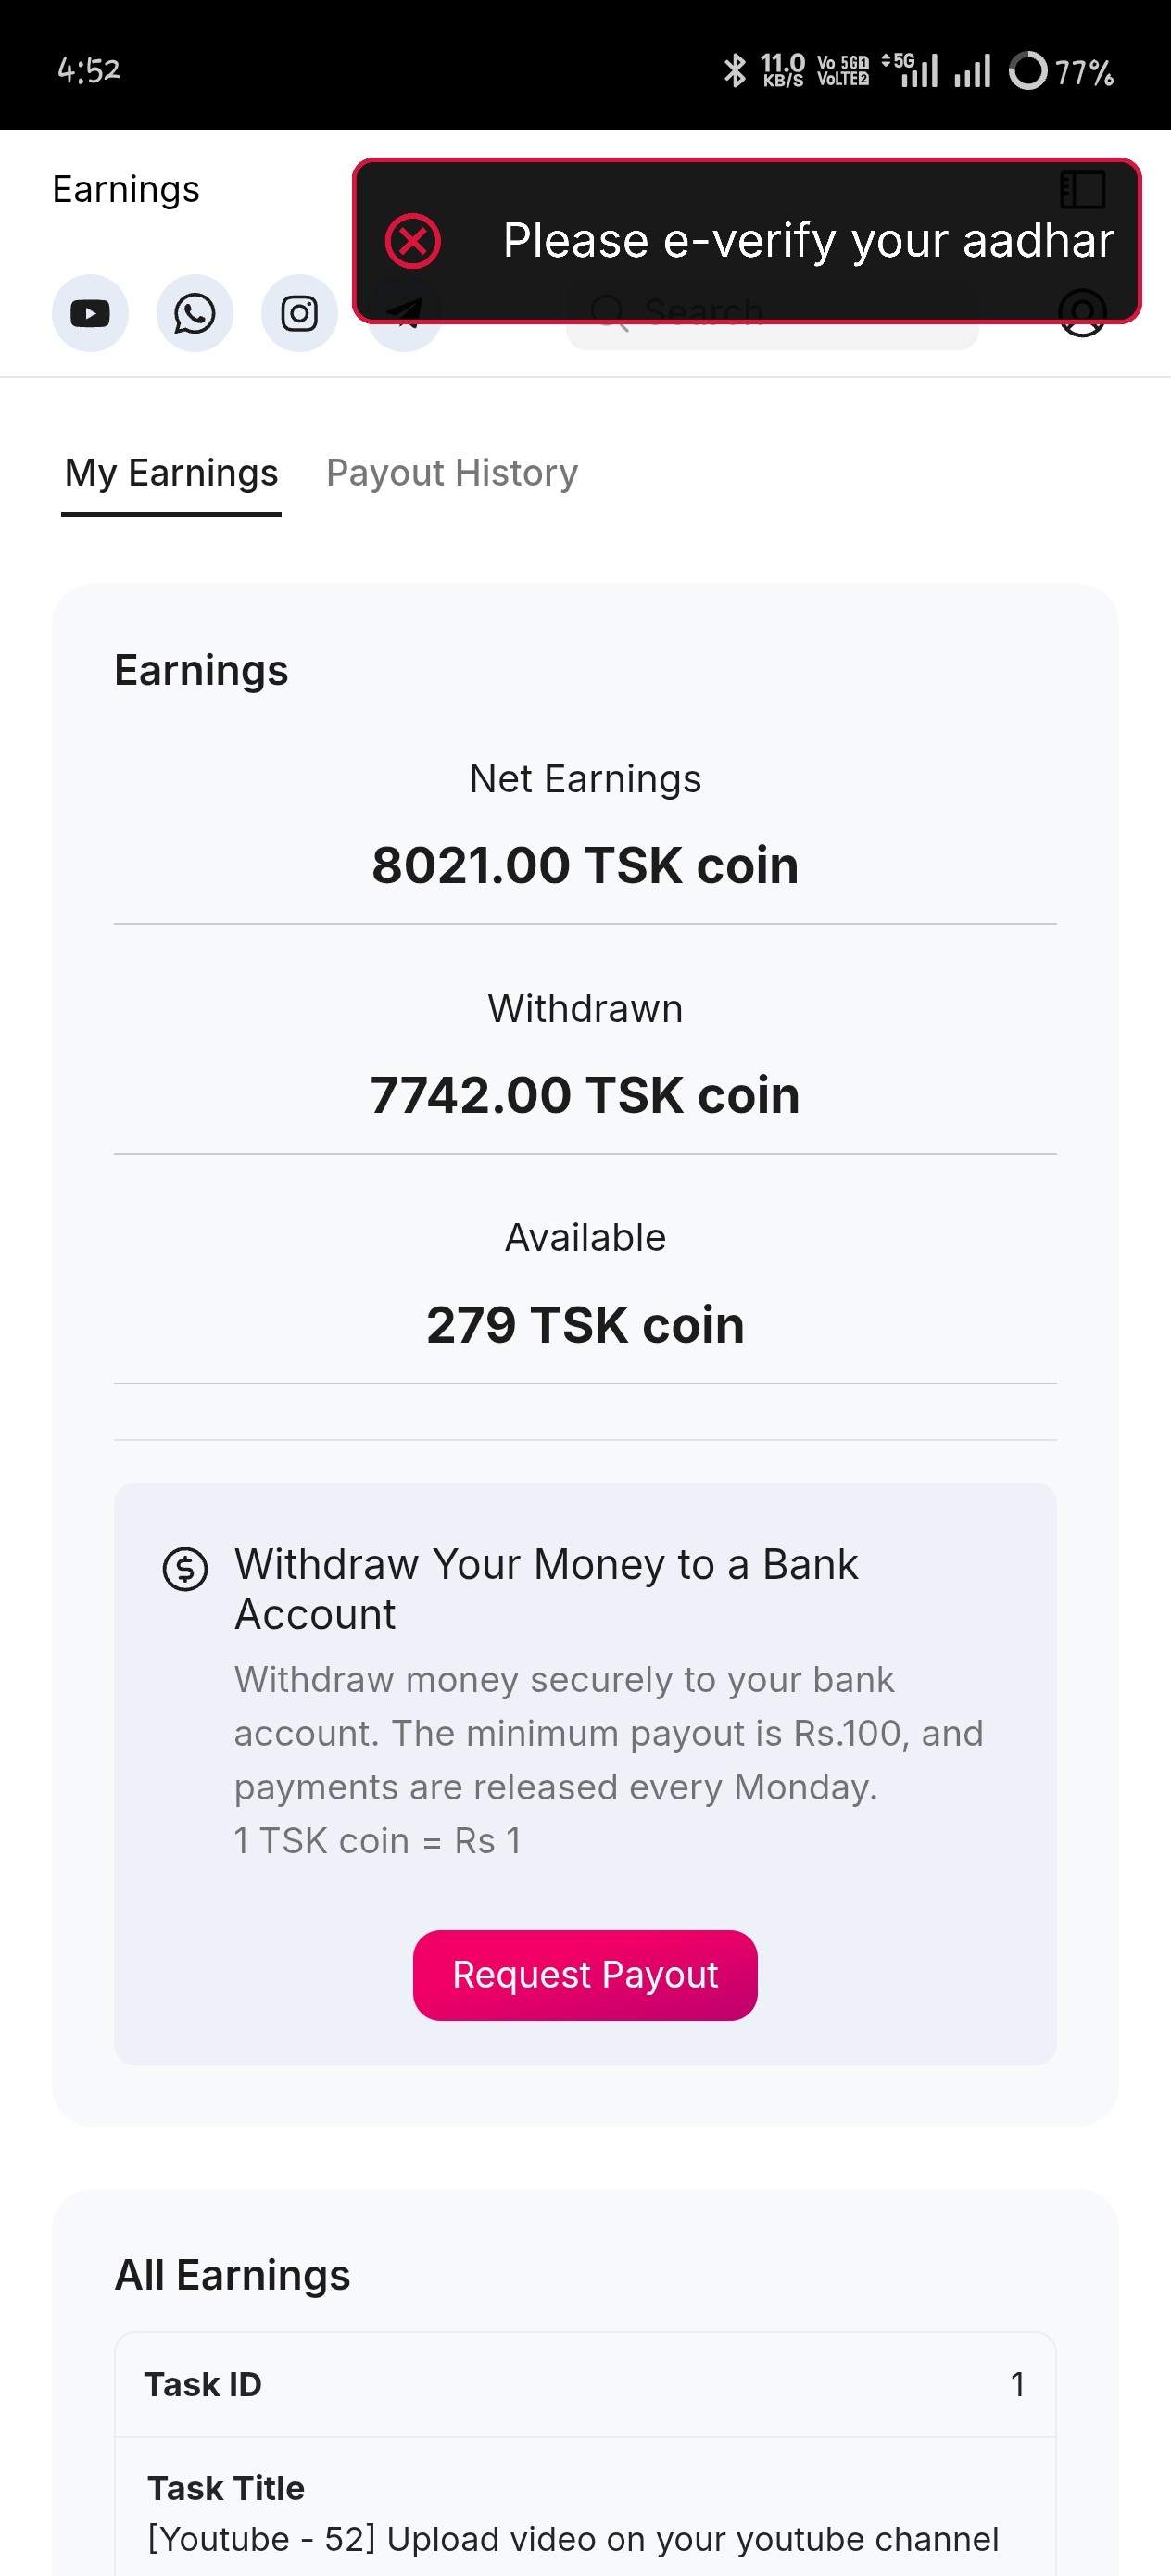Open the WhatsApp tasks icon

194,313
